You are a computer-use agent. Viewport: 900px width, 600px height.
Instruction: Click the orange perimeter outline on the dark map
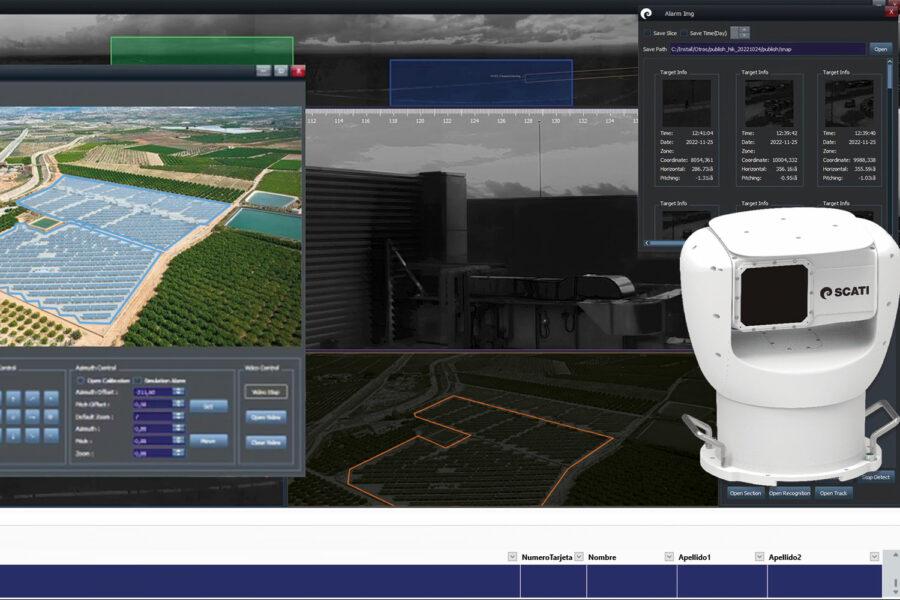point(480,450)
